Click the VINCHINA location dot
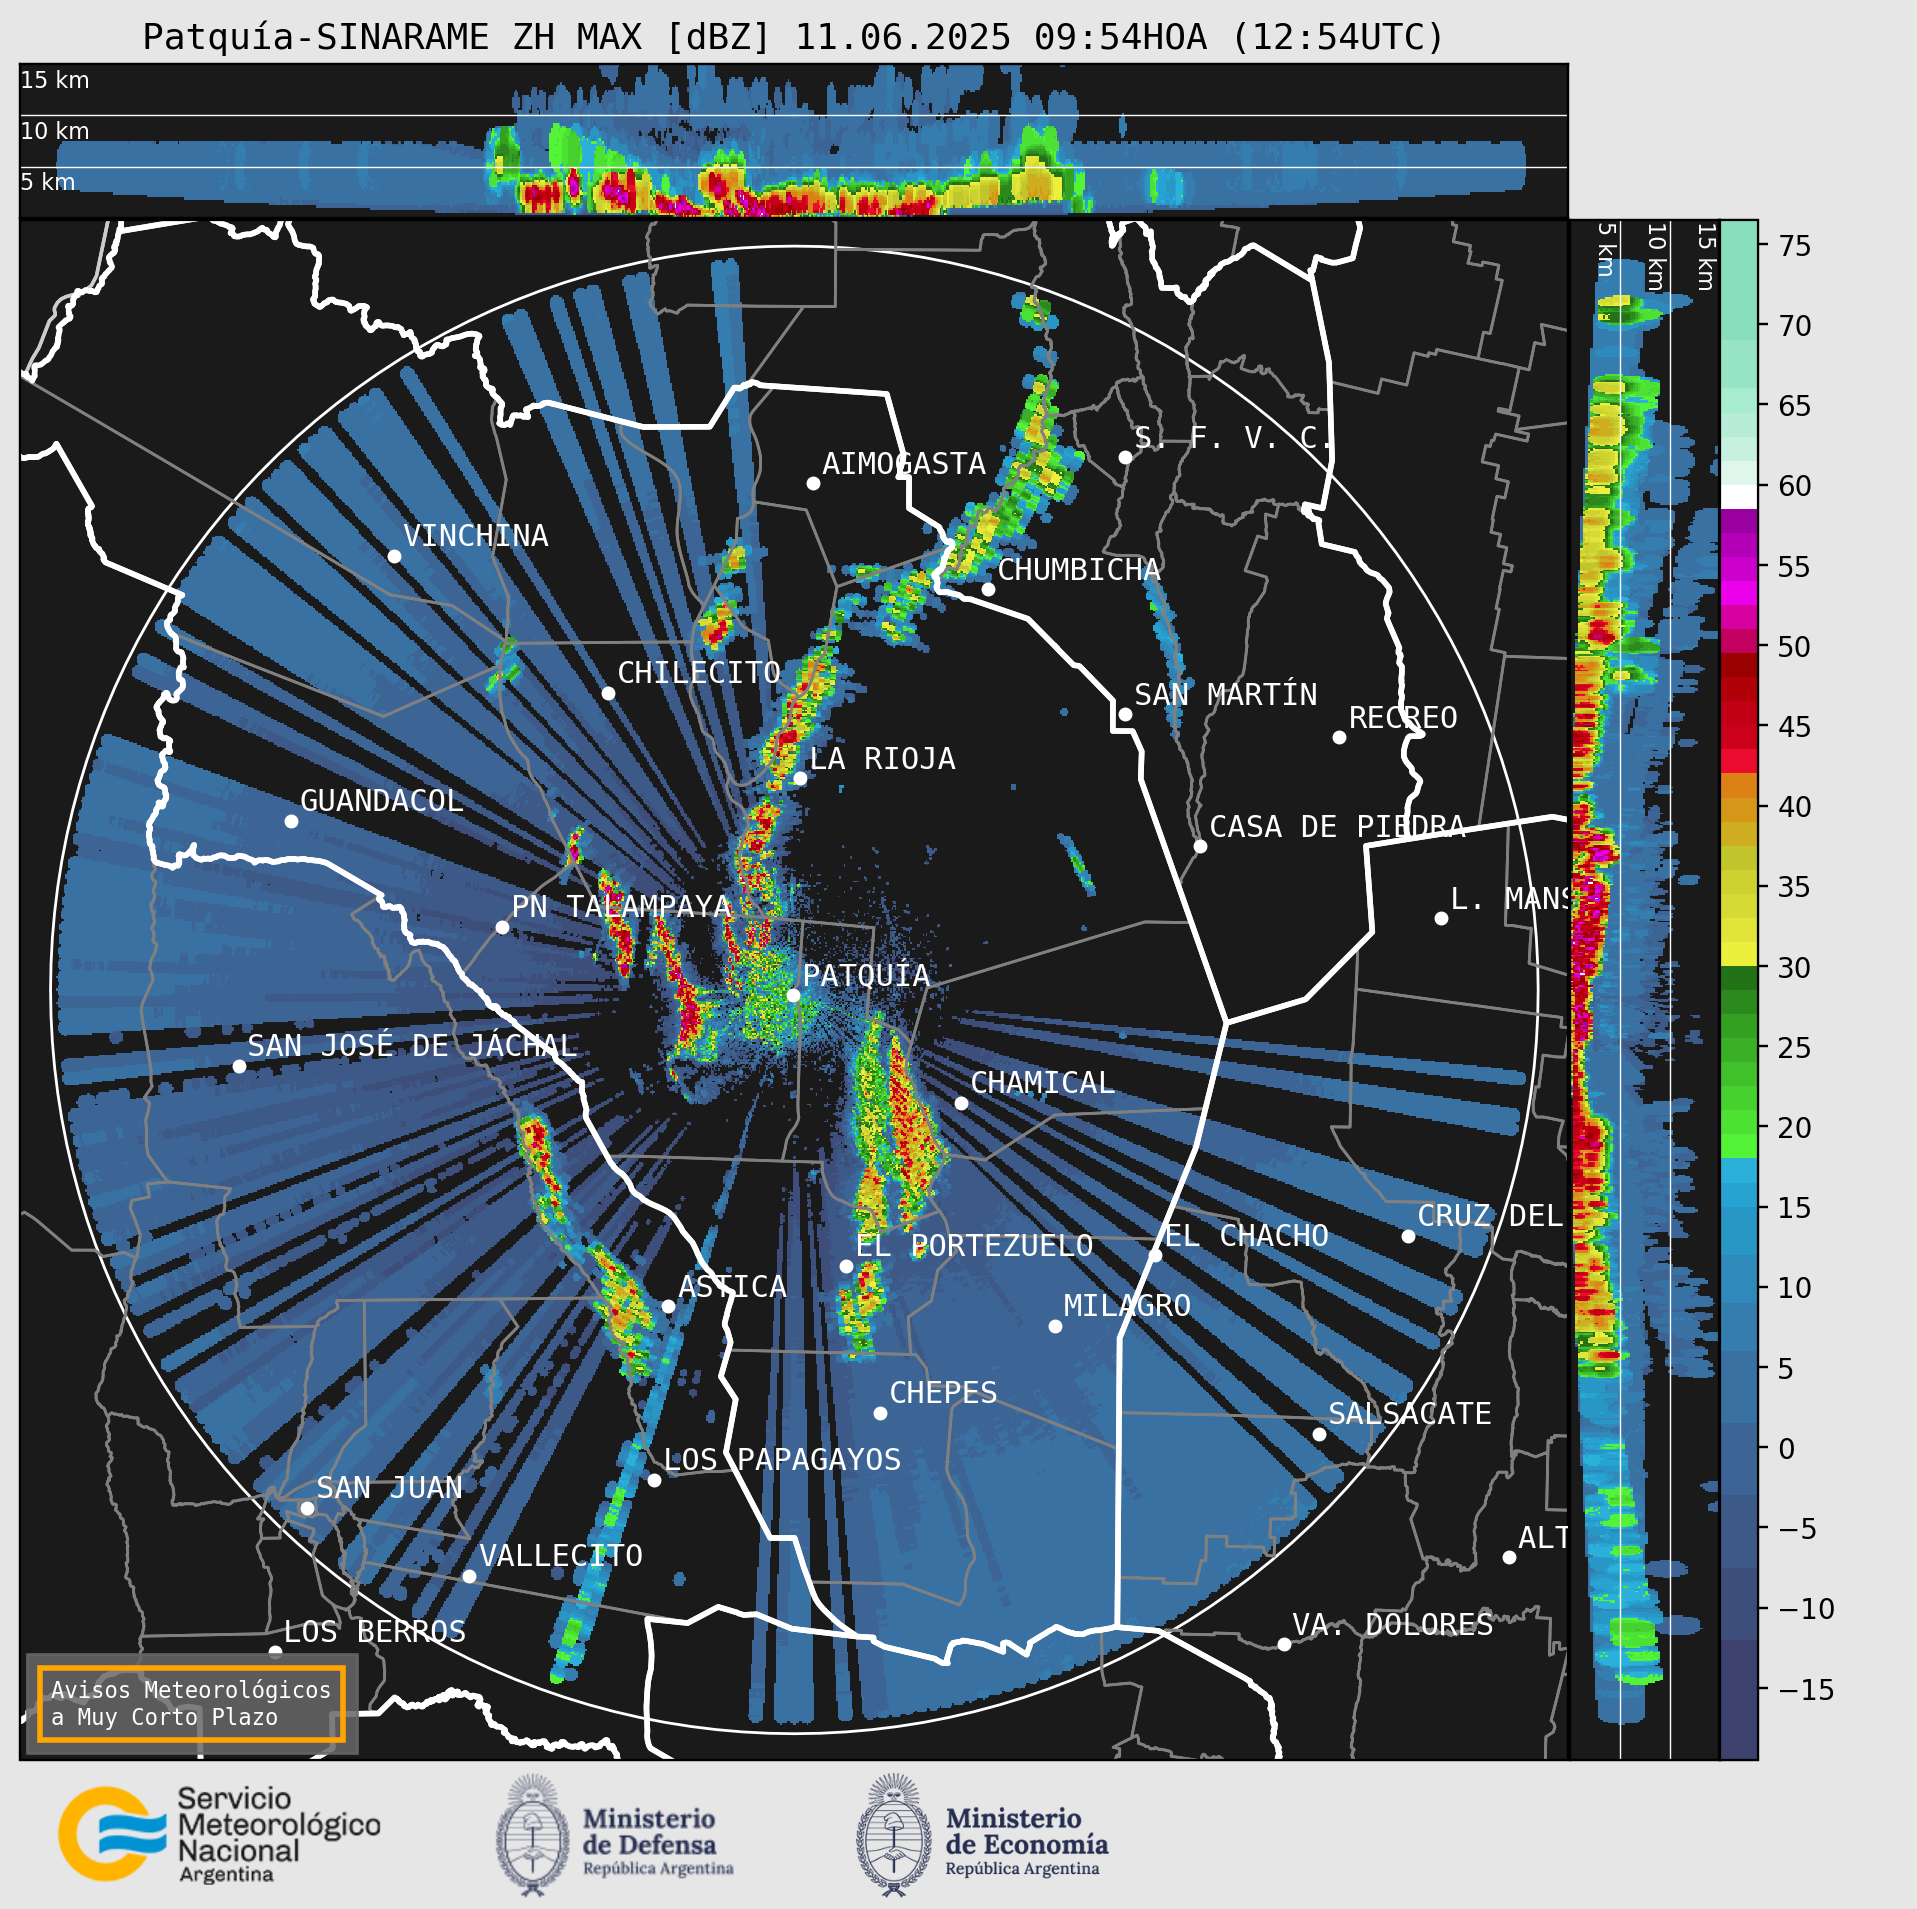This screenshot has height=1909, width=1917. (x=394, y=556)
